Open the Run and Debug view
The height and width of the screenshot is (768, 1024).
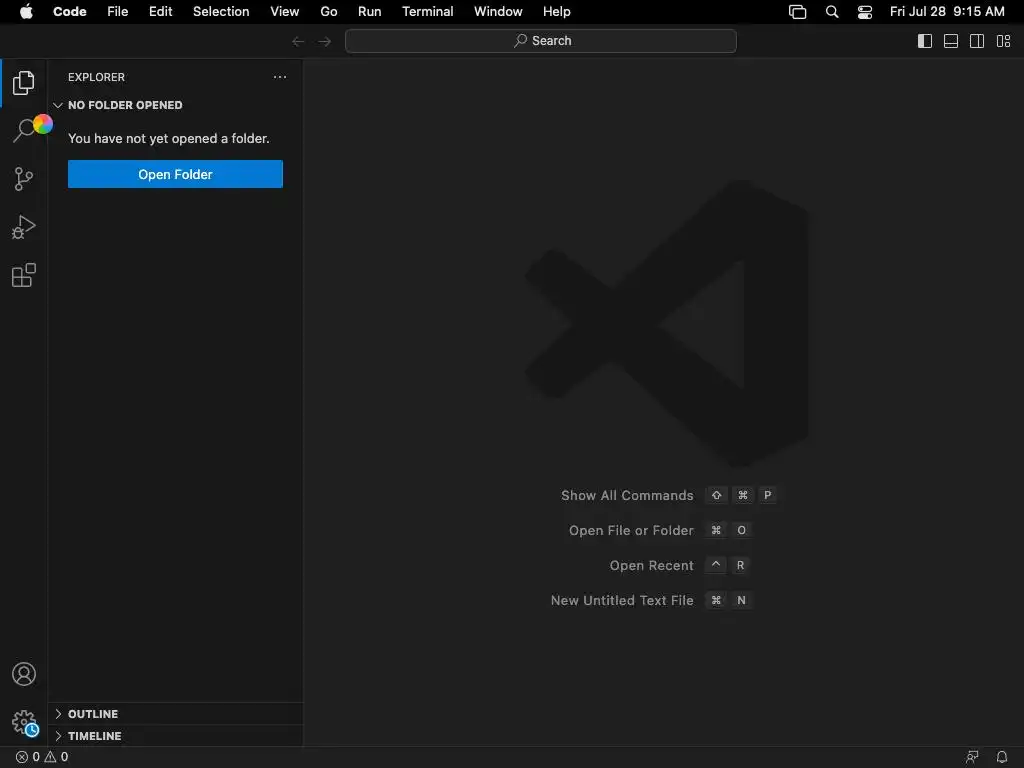[24, 227]
